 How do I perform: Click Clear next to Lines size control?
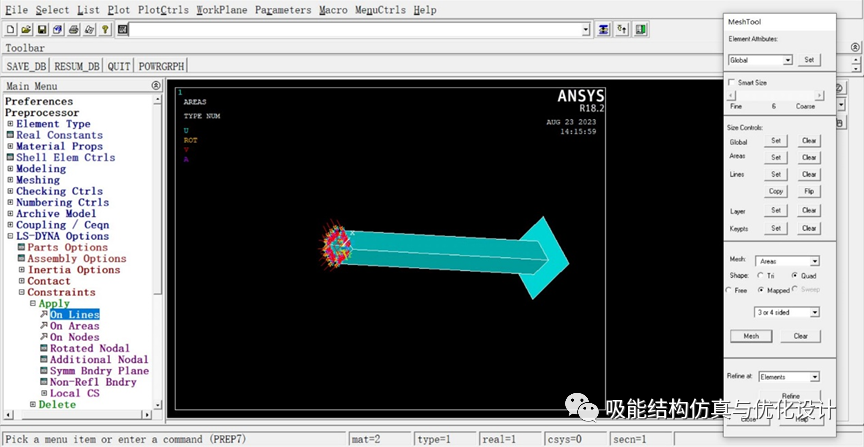click(x=809, y=174)
